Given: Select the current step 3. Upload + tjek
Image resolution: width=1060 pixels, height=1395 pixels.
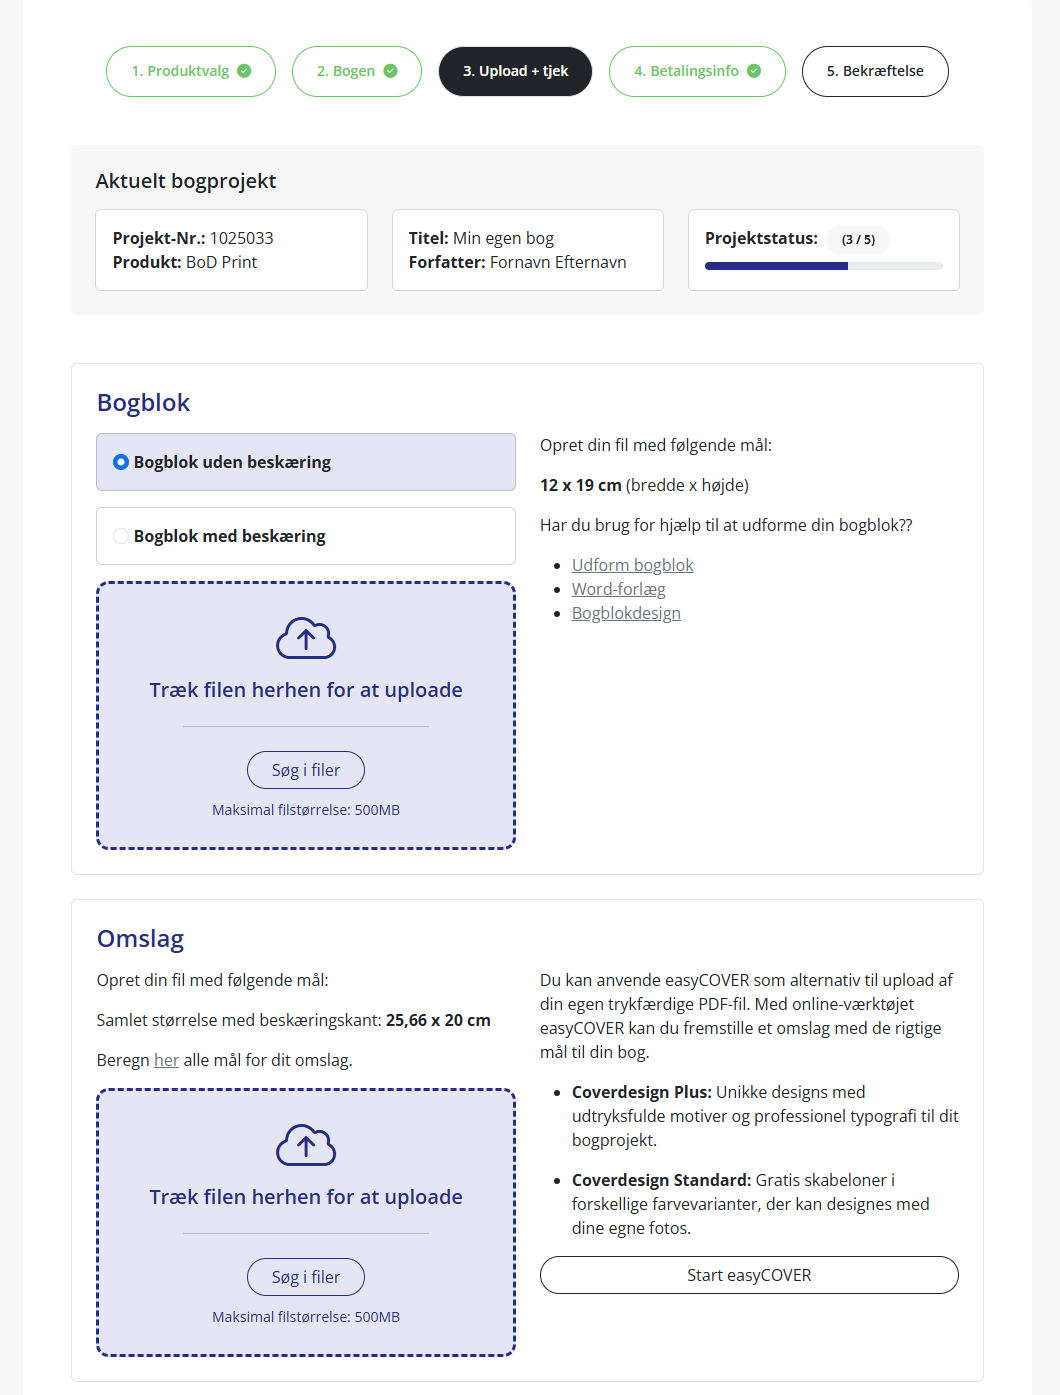Looking at the screenshot, I should pos(515,71).
